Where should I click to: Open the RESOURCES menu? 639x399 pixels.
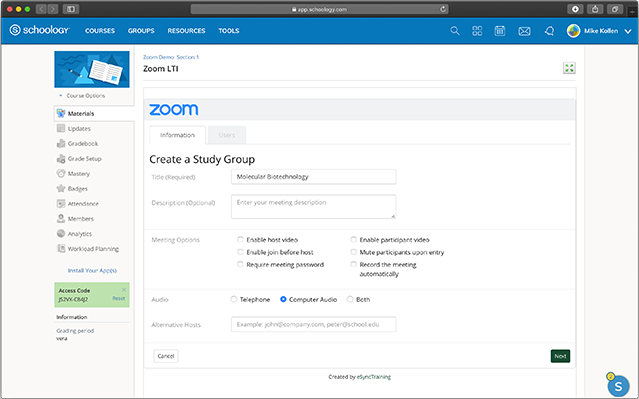(186, 31)
